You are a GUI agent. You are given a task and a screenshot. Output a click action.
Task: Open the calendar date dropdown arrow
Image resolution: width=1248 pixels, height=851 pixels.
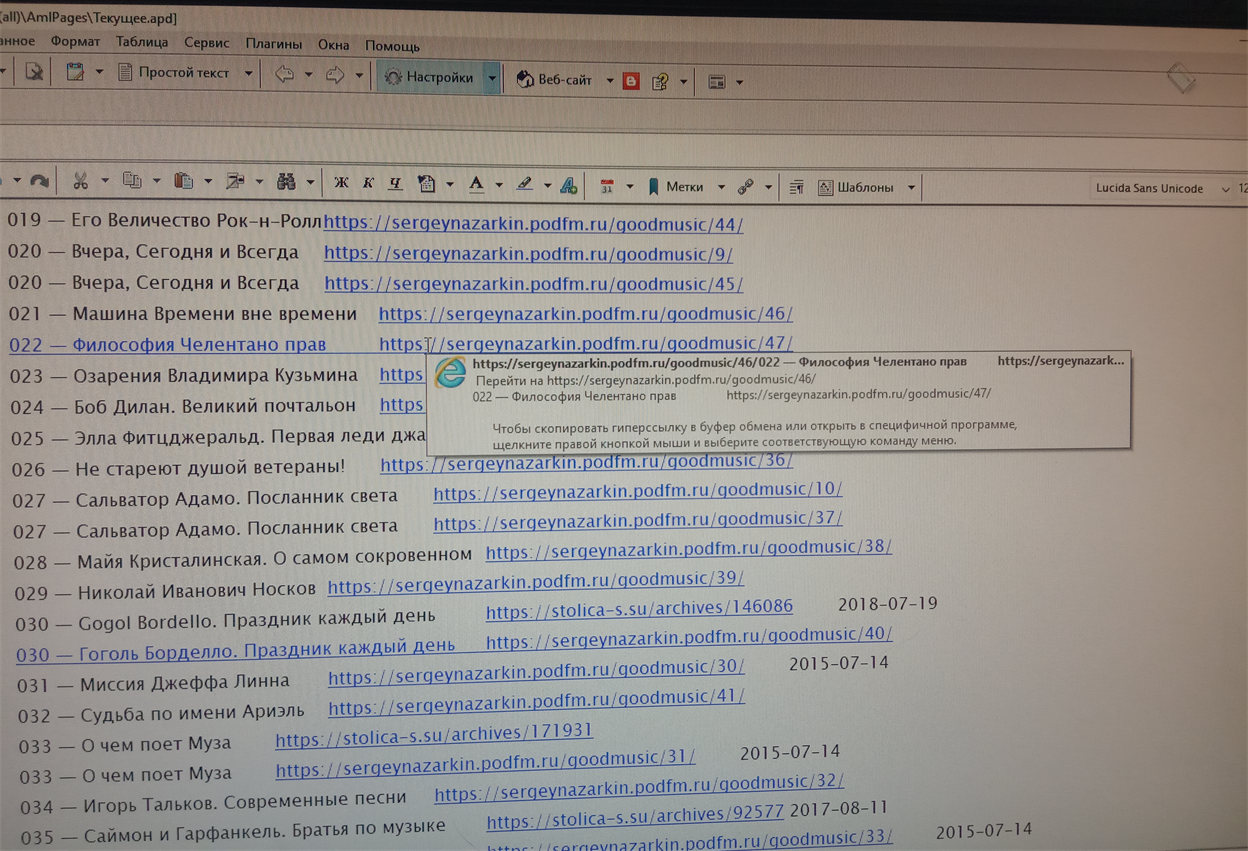(x=629, y=186)
